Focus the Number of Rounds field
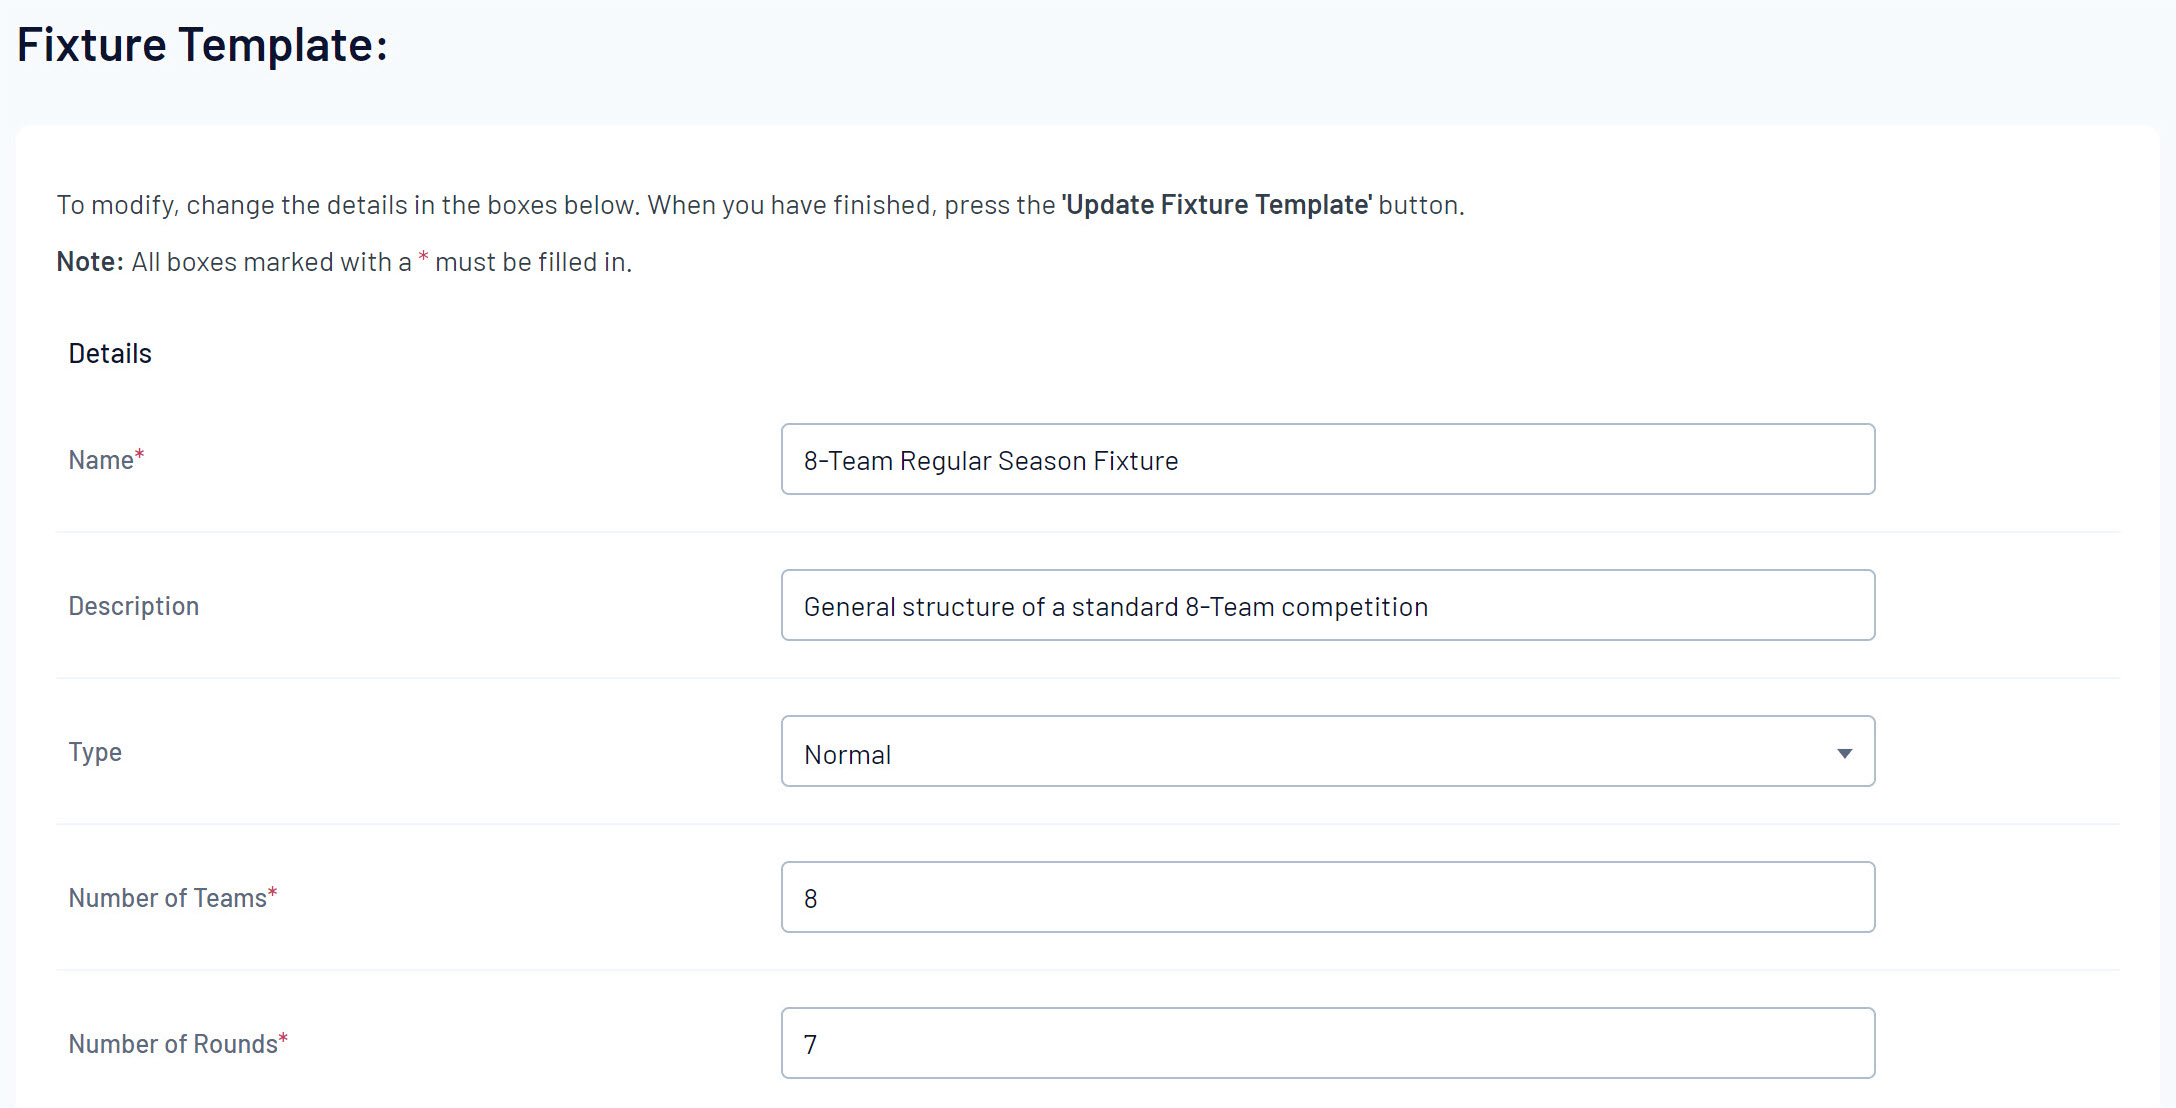The width and height of the screenshot is (2176, 1108). 1327,1044
